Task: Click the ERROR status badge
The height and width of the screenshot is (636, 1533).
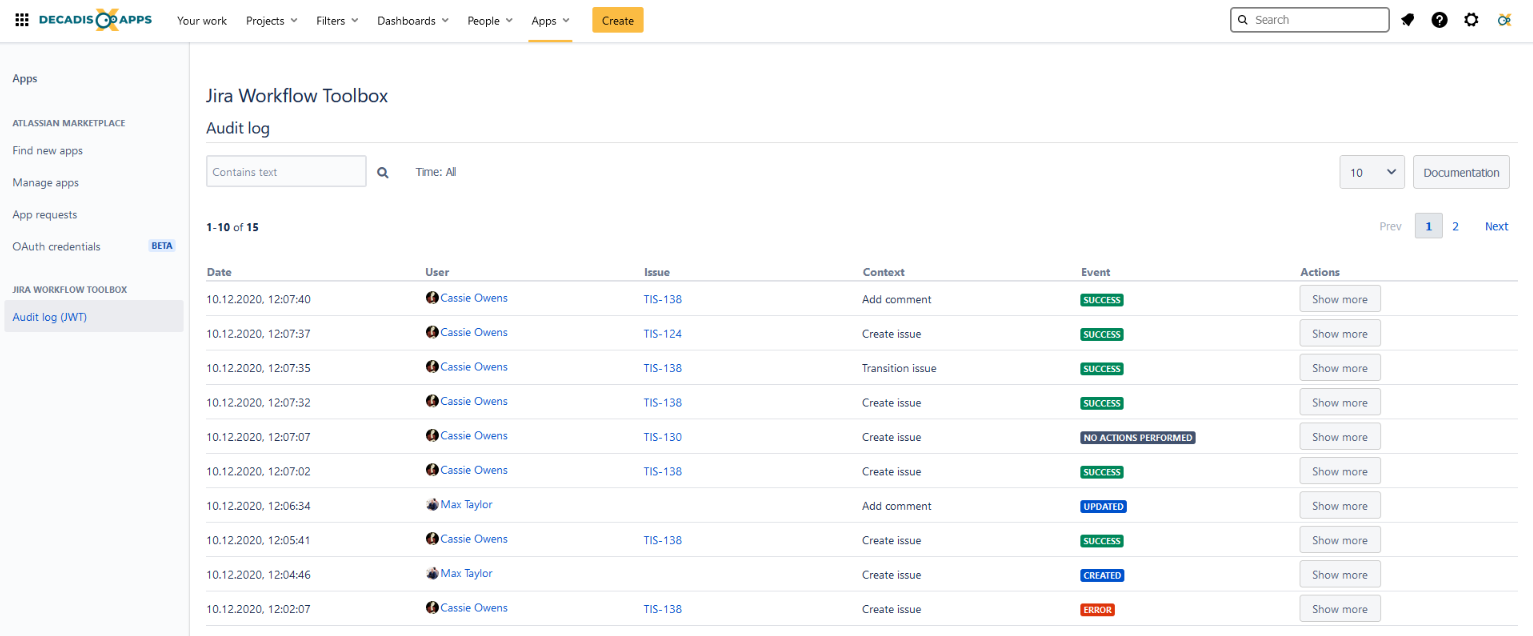Action: coord(1097,610)
